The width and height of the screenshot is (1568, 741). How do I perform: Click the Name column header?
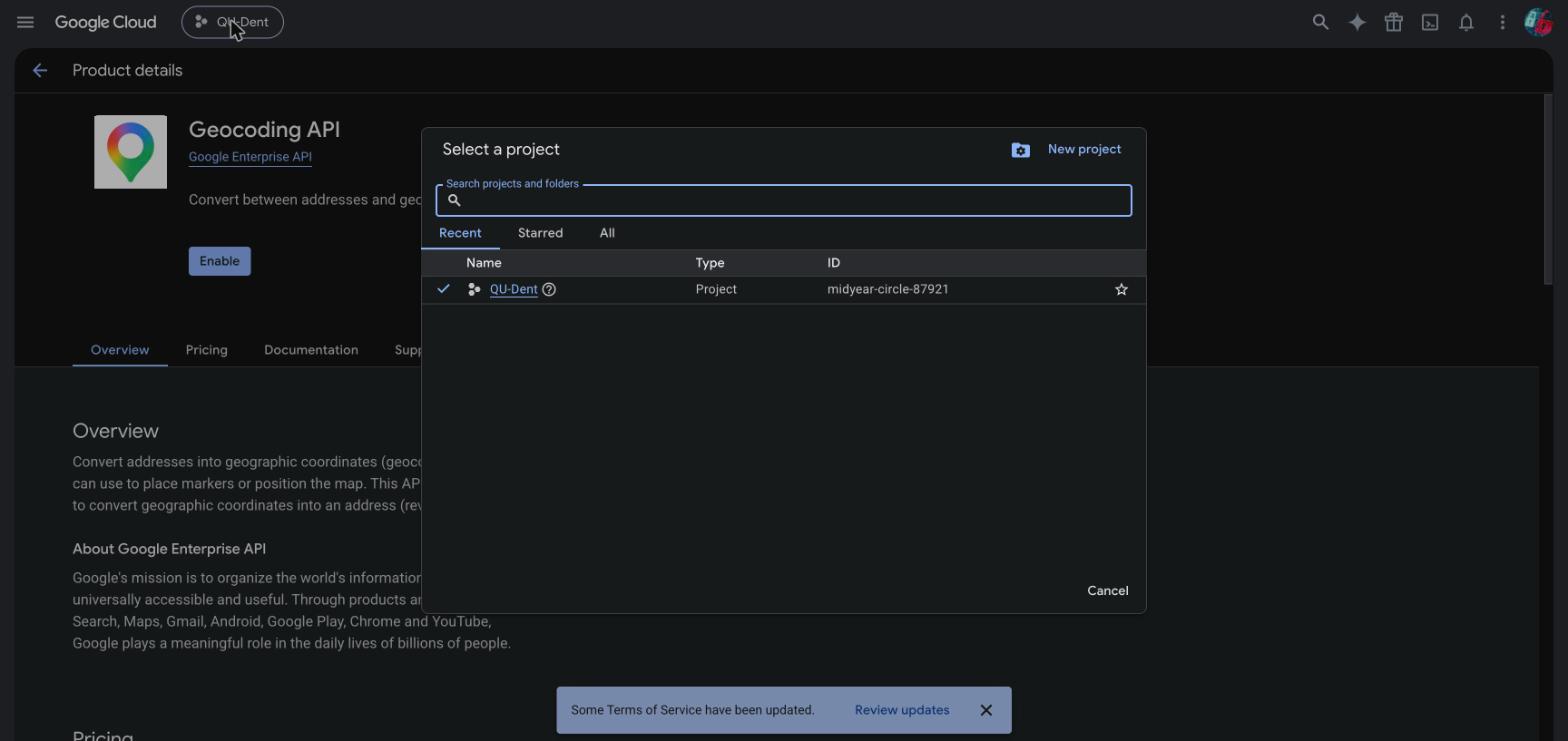484,263
